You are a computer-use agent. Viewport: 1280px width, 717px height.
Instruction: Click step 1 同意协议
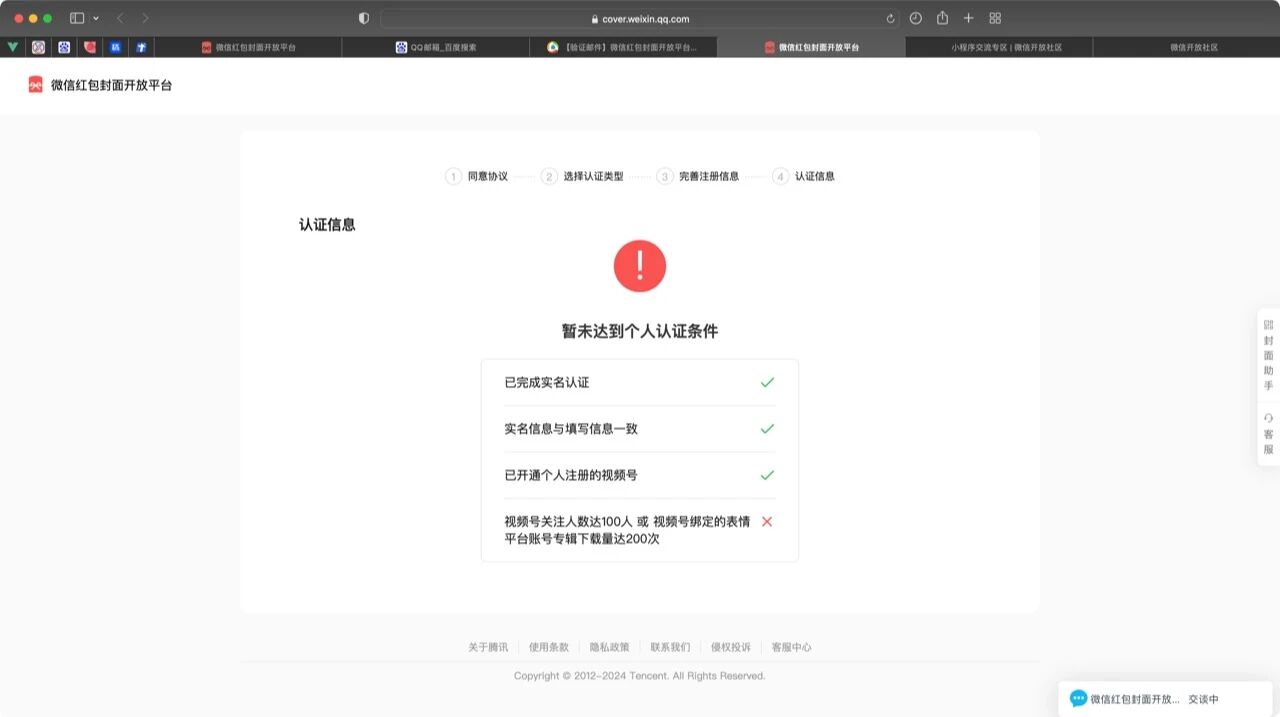pos(477,176)
